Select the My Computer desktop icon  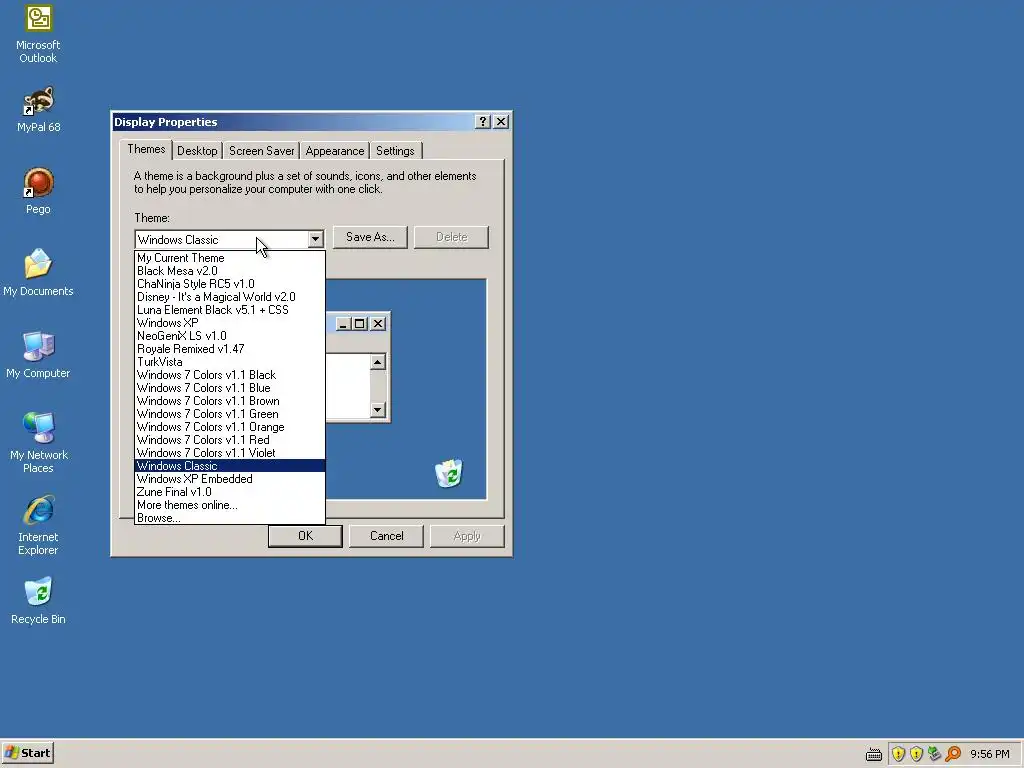point(38,355)
